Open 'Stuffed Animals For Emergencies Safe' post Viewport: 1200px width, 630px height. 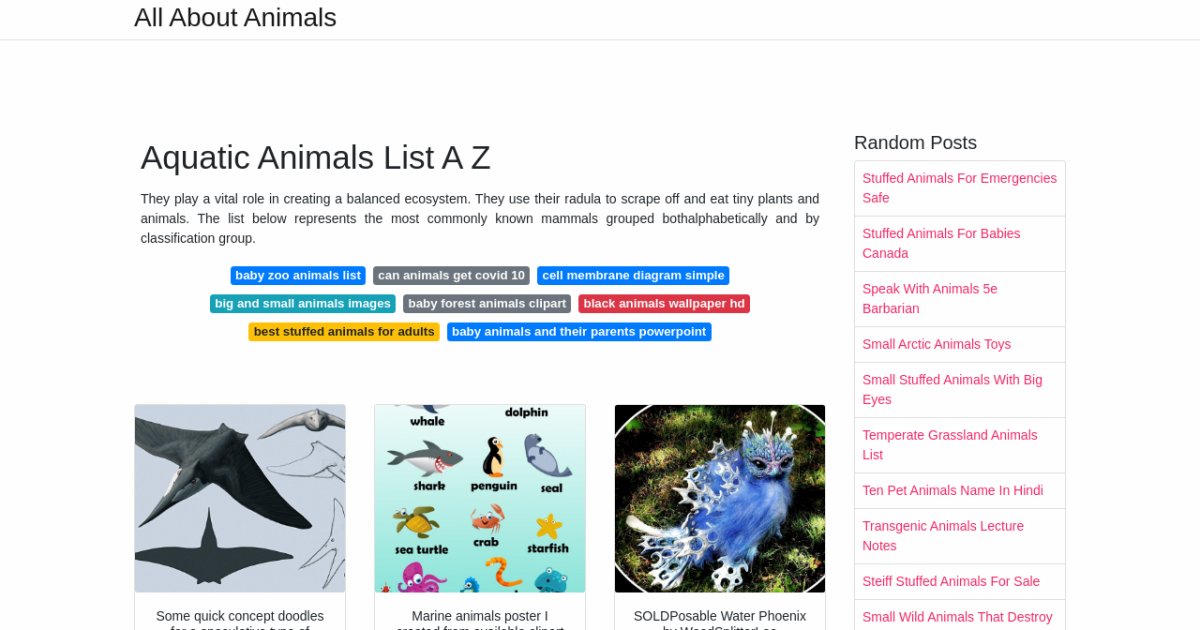tap(959, 188)
